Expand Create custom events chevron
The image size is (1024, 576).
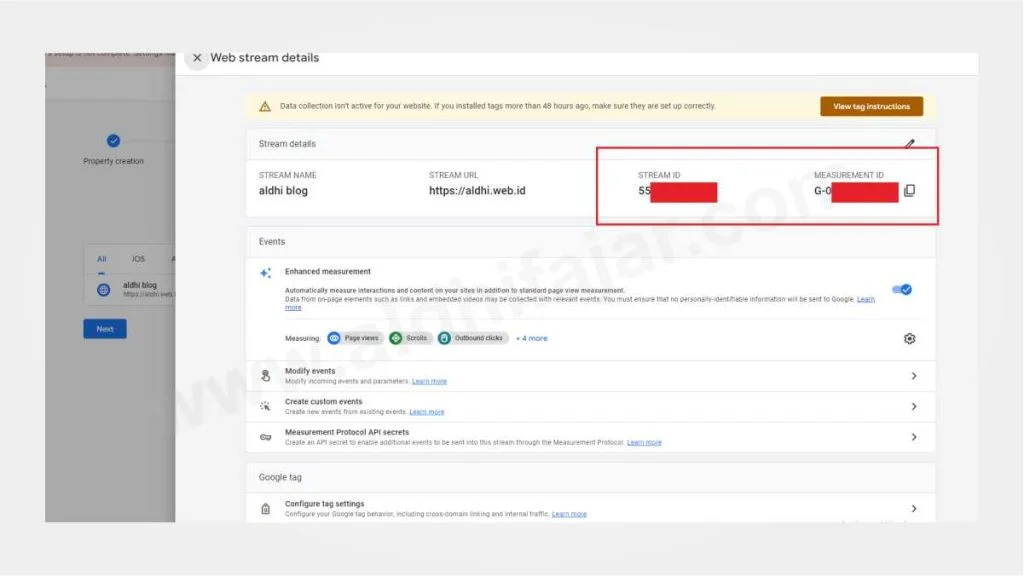tap(914, 407)
